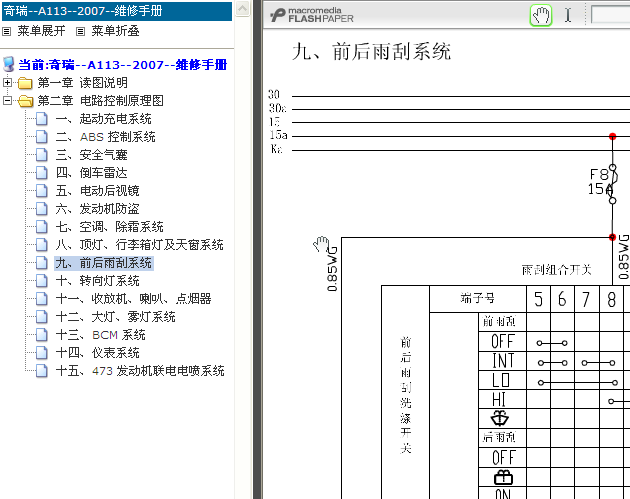Expand all menus with 菜单展开
The height and width of the screenshot is (499, 630).
(41, 31)
